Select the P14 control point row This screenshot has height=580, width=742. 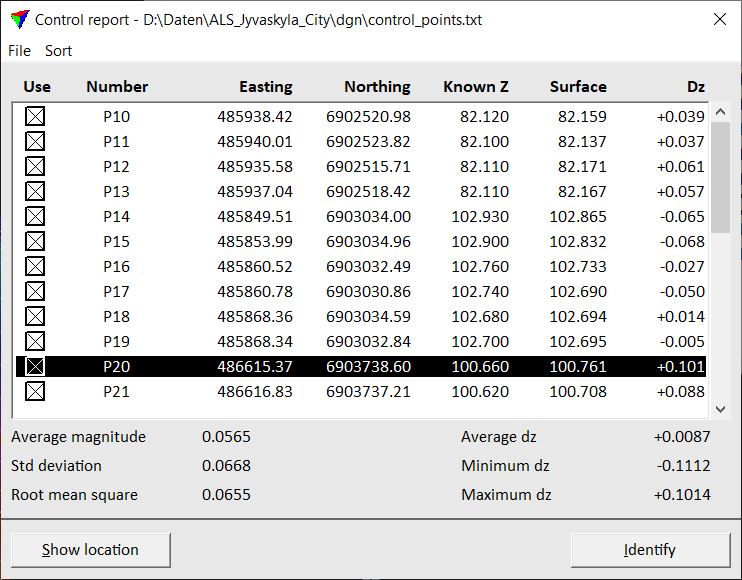[117, 217]
